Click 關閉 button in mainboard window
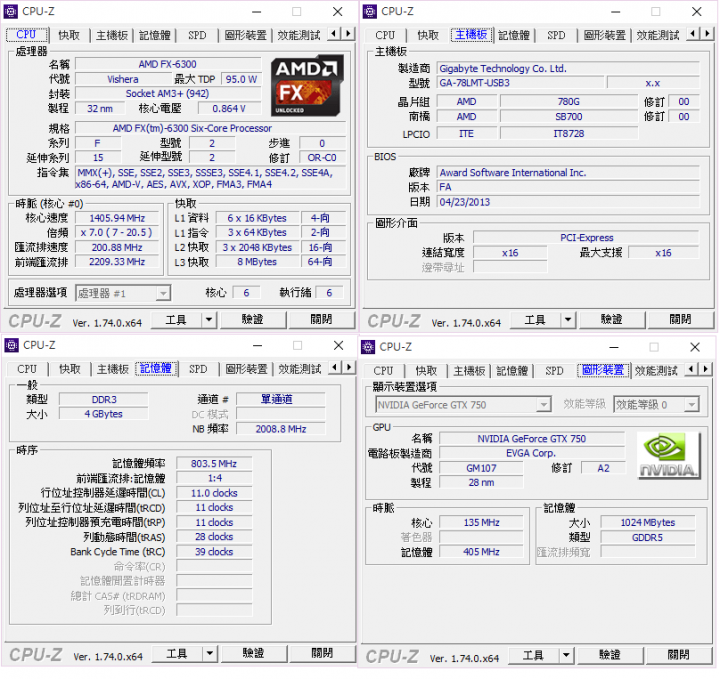The width and height of the screenshot is (720, 679). click(681, 319)
